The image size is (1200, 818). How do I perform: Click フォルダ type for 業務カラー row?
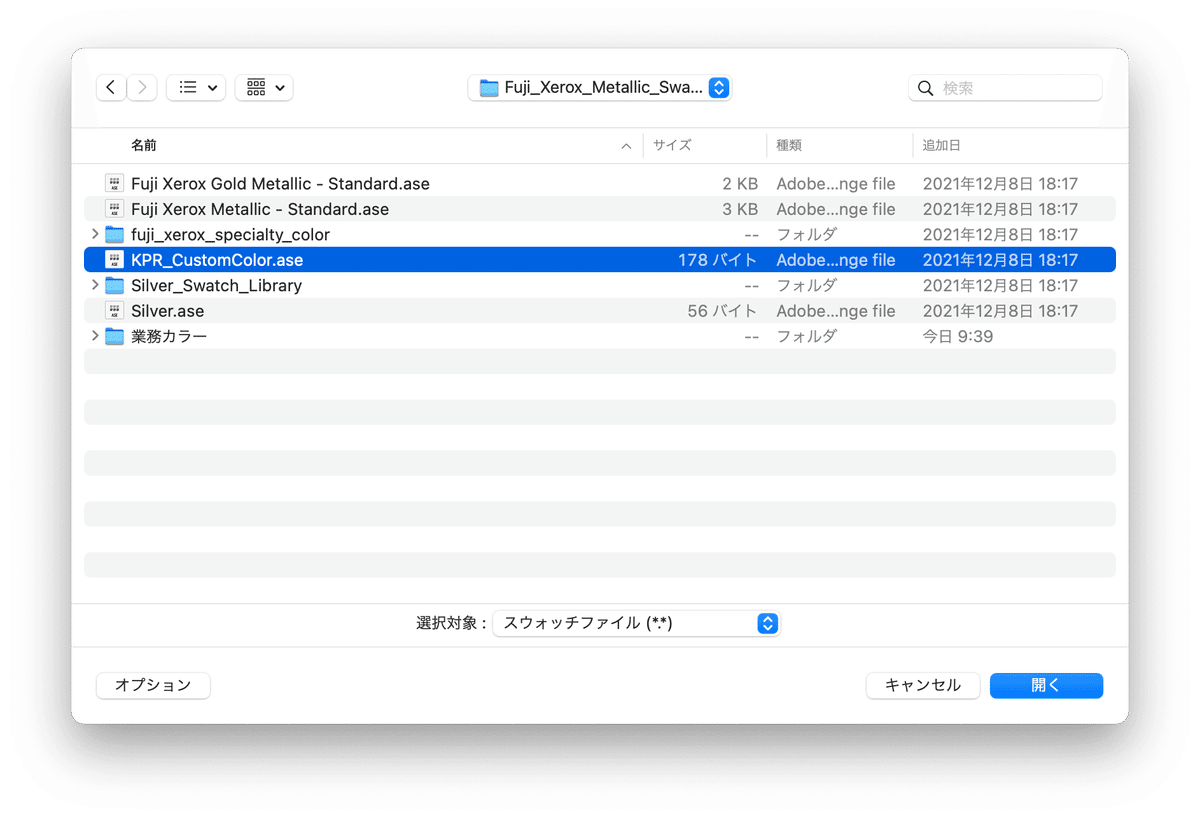pos(806,337)
